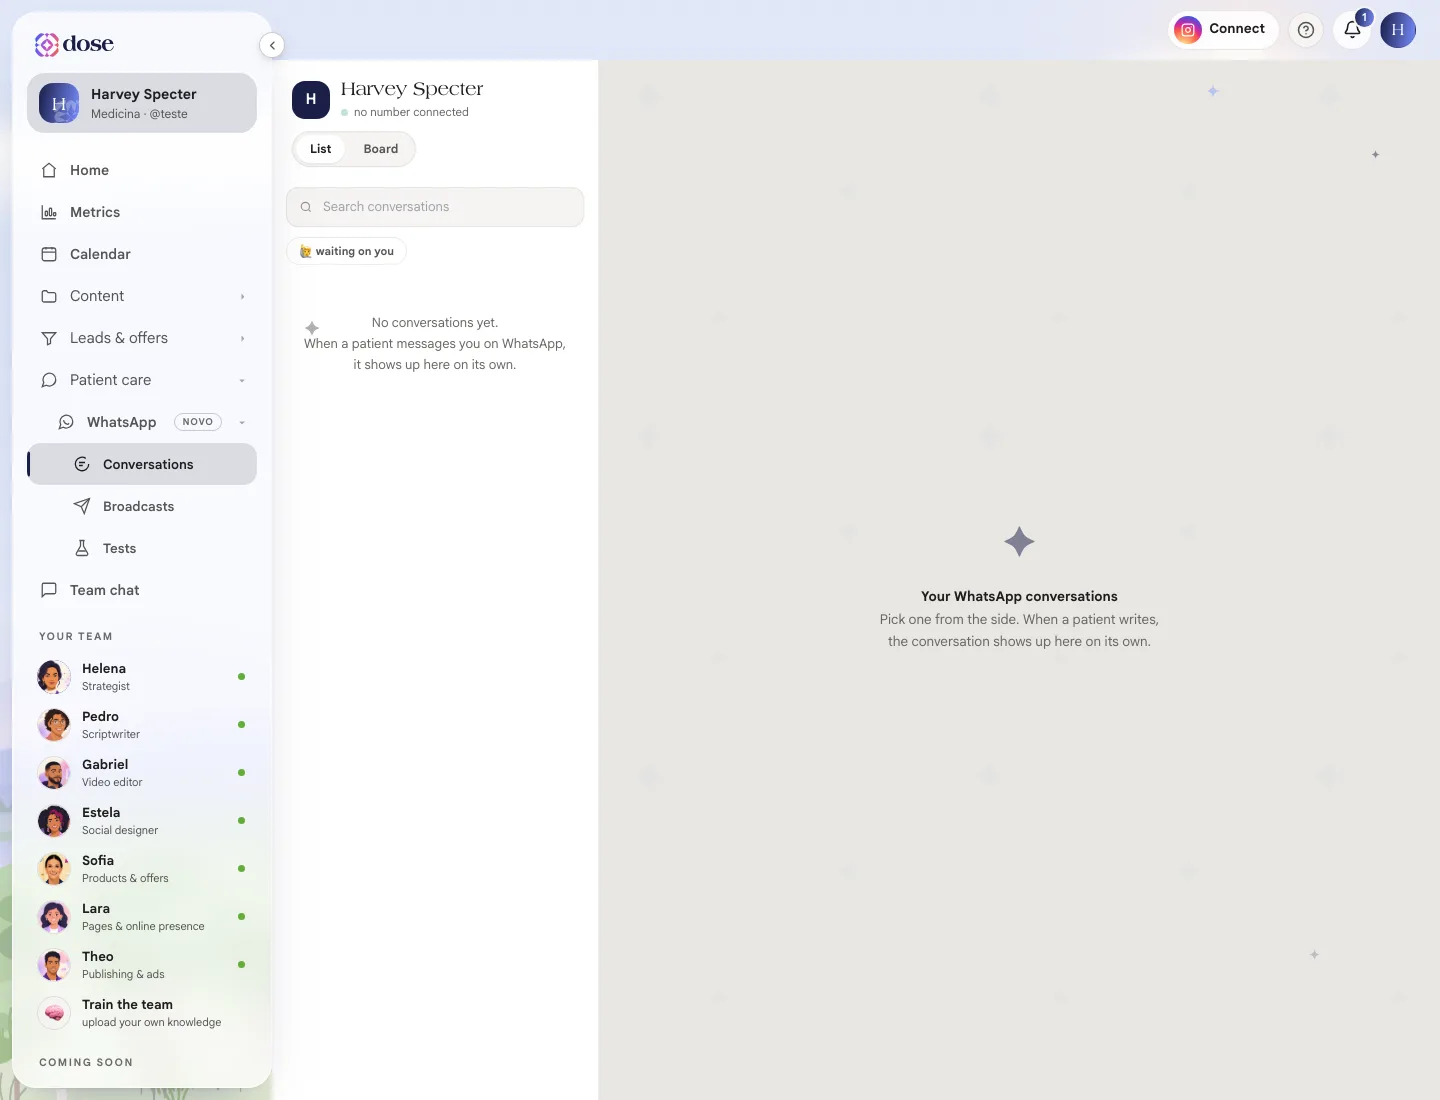Click the Tests flask icon

82,548
